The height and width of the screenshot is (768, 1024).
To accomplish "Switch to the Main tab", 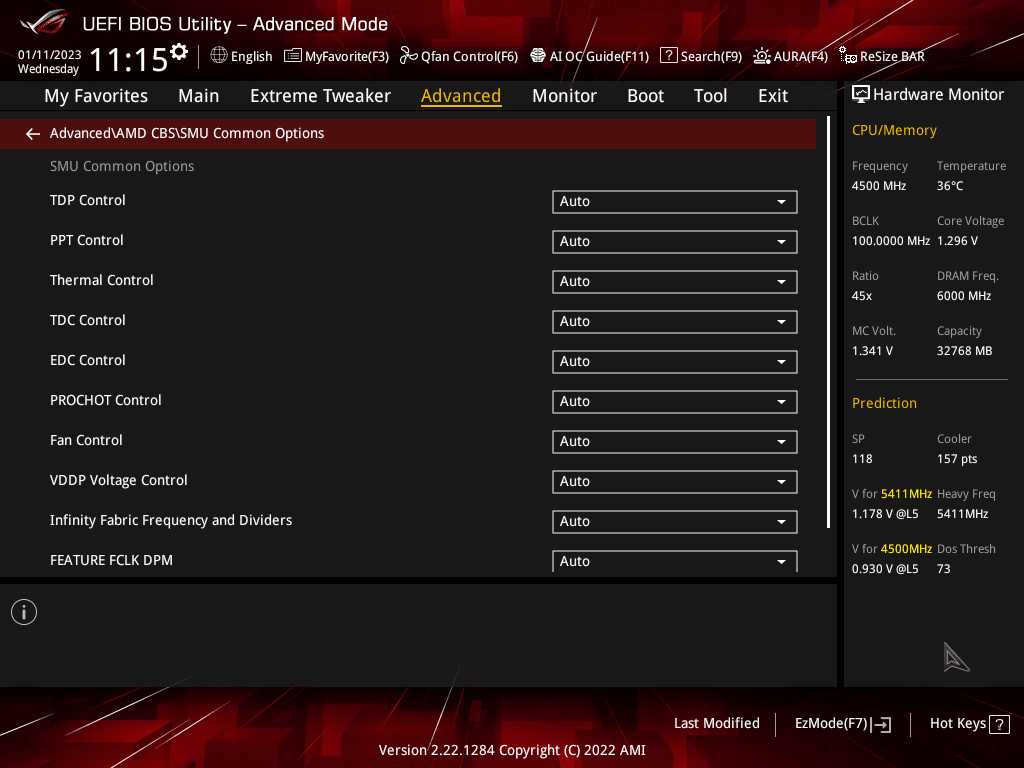I will tap(199, 96).
